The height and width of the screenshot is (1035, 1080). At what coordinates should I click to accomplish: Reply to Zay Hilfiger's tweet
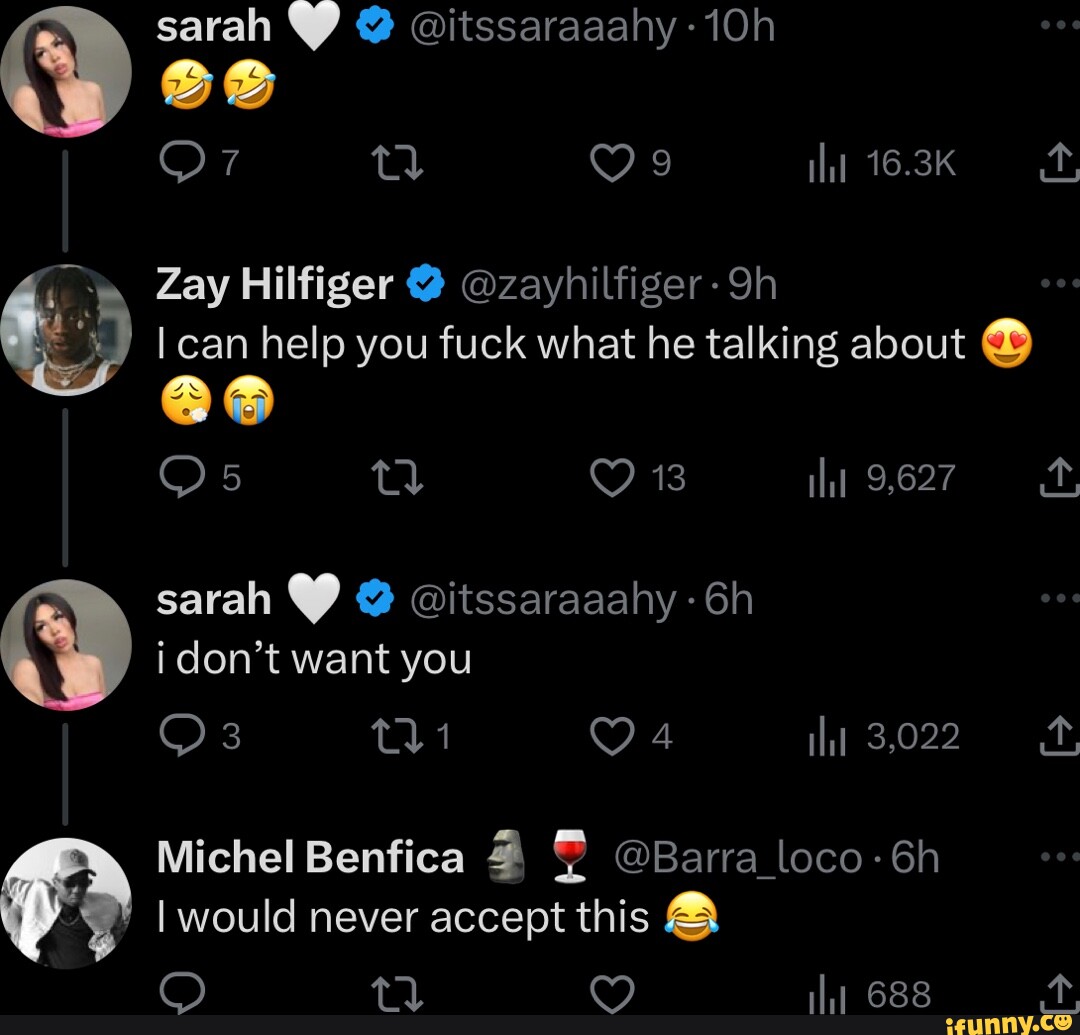click(x=181, y=478)
